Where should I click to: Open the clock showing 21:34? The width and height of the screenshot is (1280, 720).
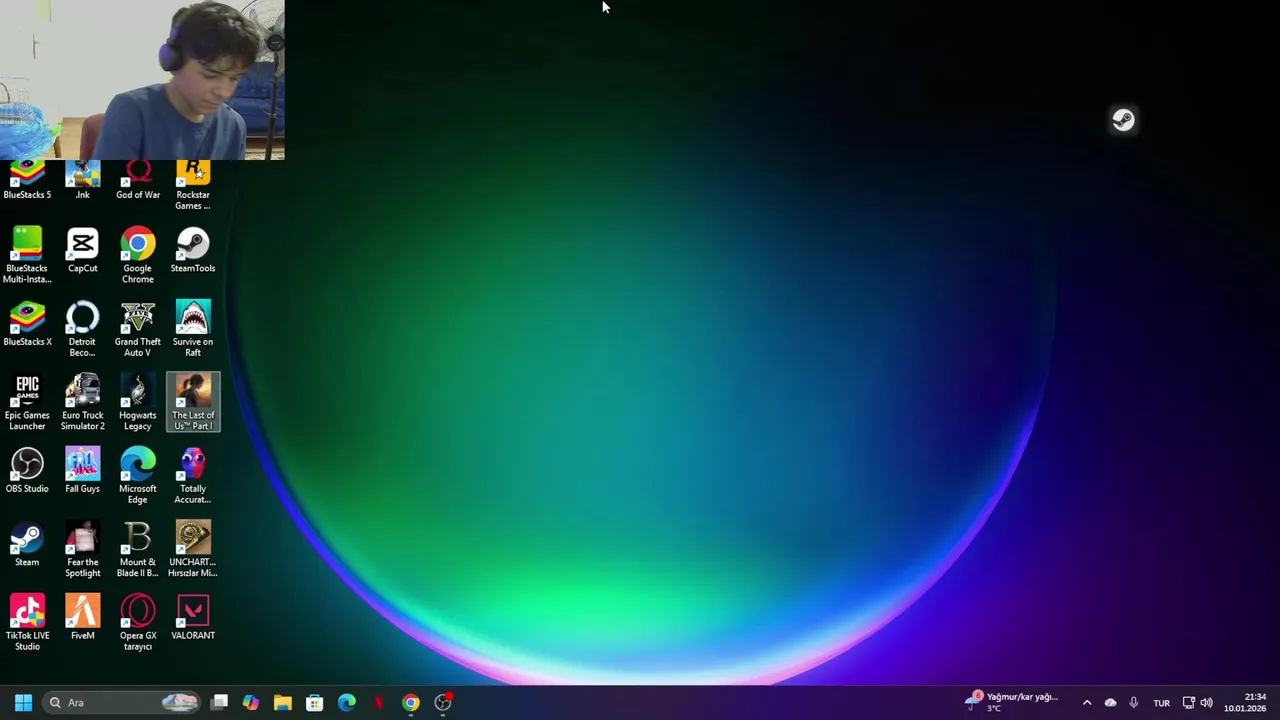click(1245, 703)
